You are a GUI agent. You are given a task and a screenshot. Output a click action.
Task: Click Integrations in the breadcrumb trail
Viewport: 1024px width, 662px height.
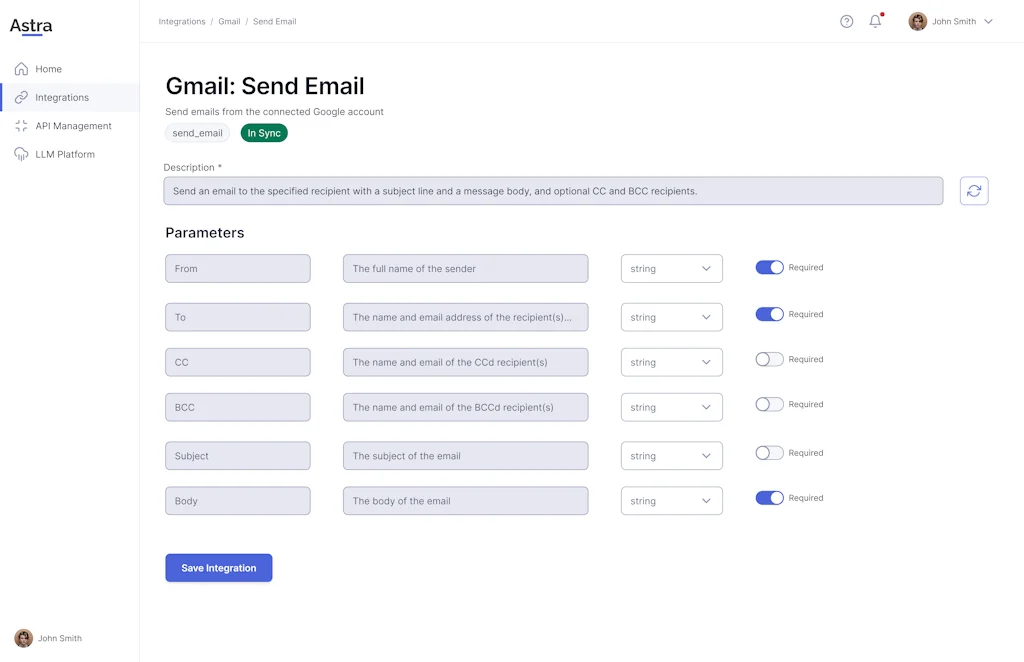pos(181,21)
